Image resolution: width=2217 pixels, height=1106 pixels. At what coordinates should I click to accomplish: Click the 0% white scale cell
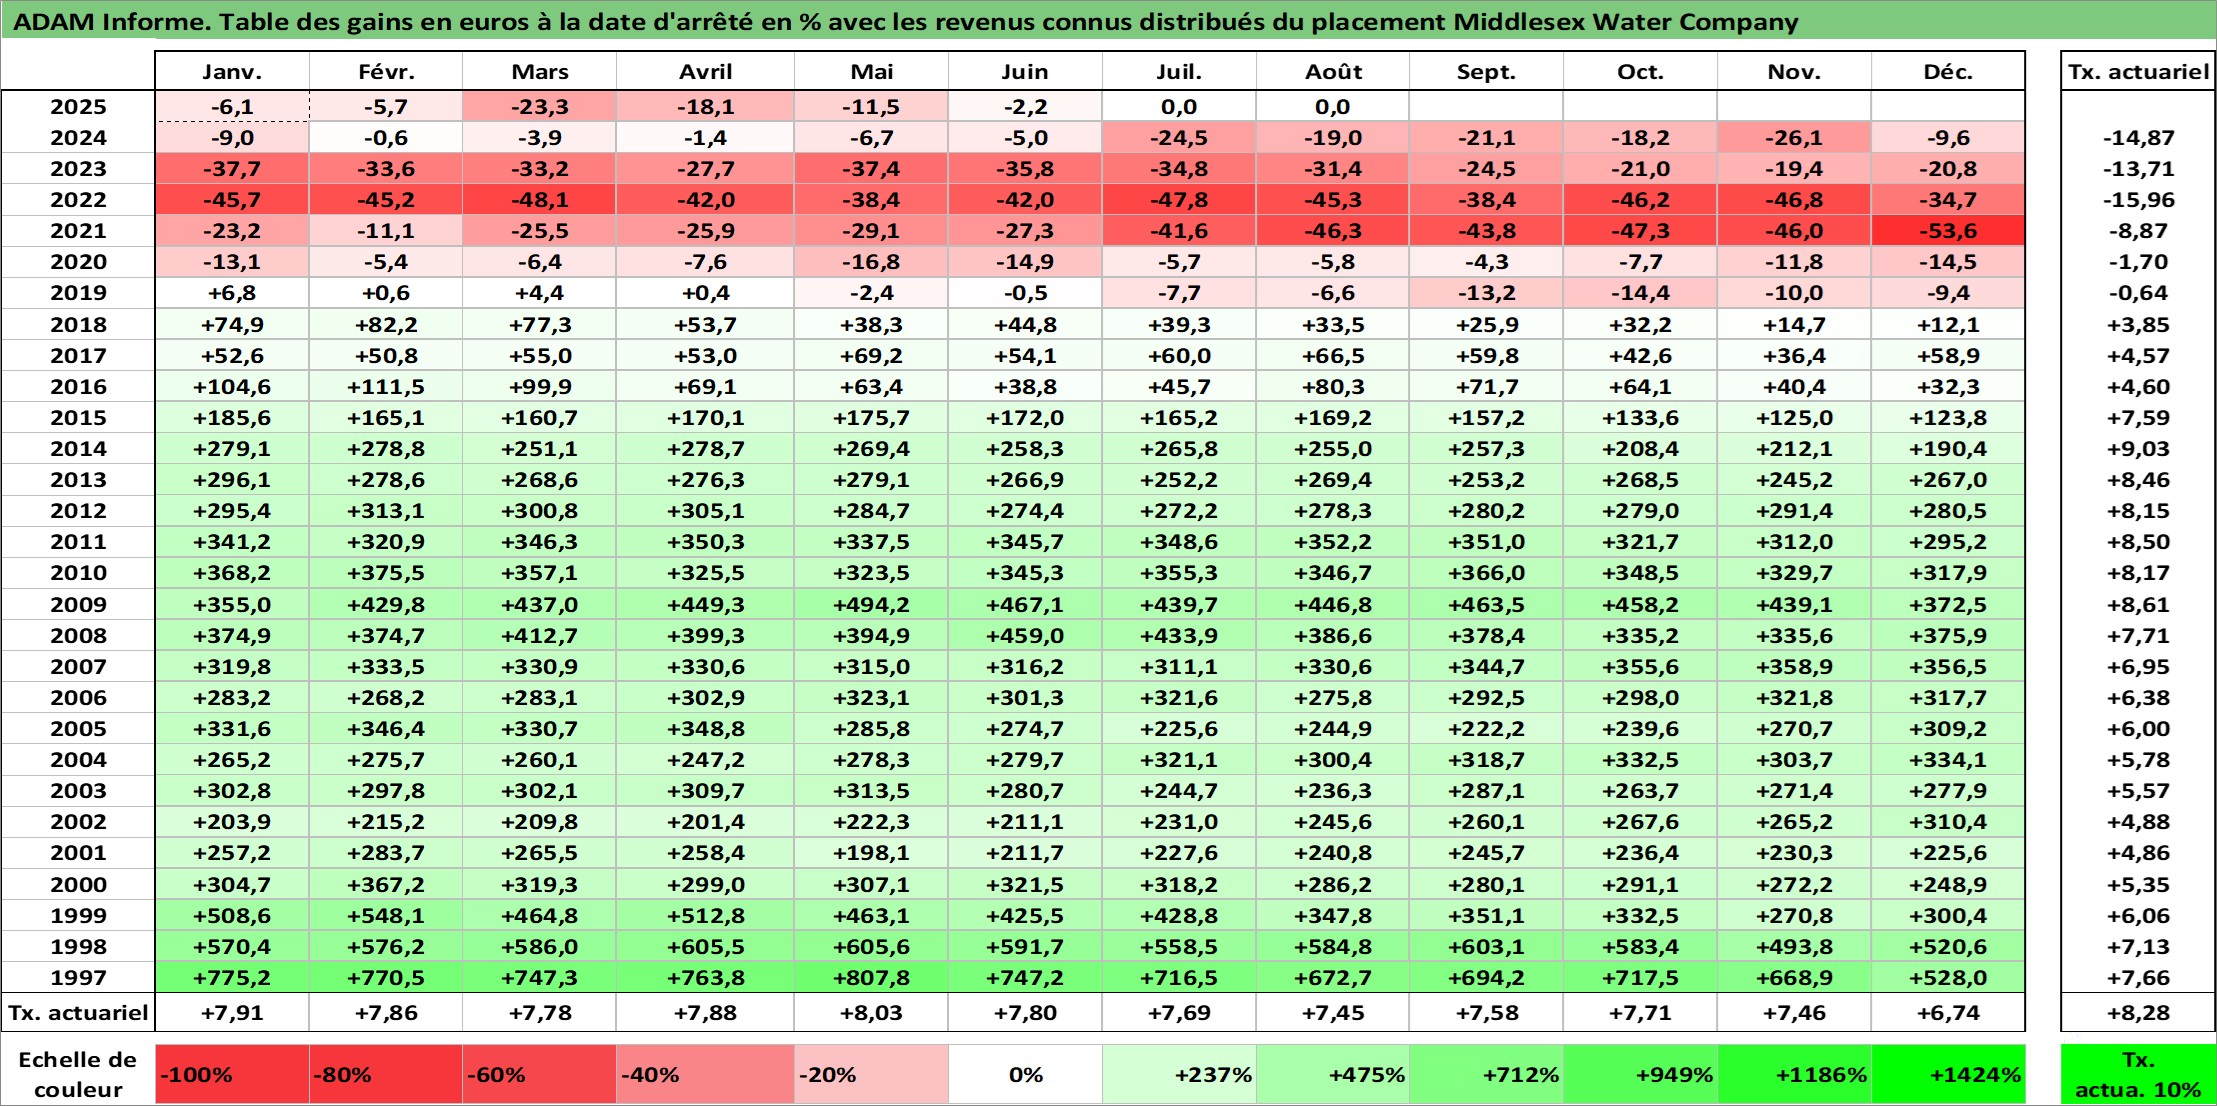coord(1025,1075)
